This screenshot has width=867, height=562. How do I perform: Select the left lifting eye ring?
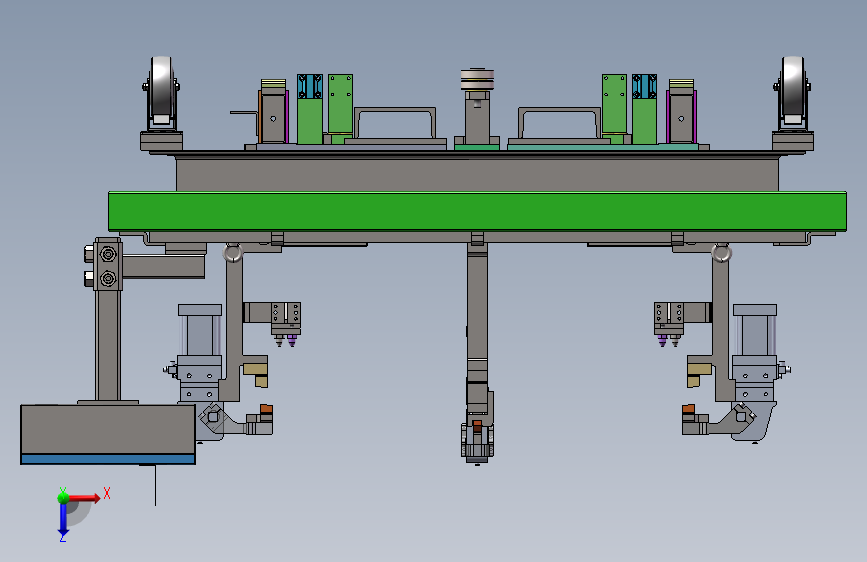pyautogui.click(x=233, y=253)
